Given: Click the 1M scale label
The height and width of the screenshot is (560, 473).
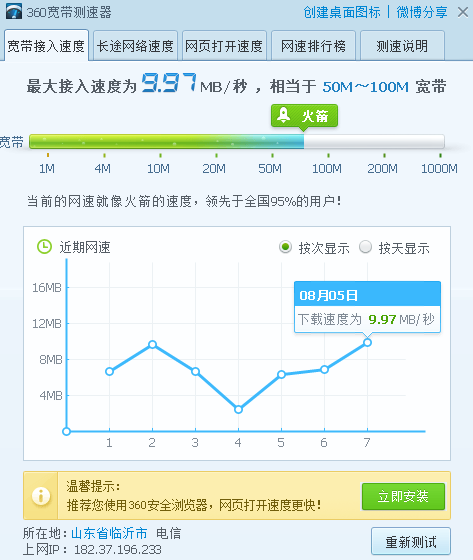Looking at the screenshot, I should (47, 168).
